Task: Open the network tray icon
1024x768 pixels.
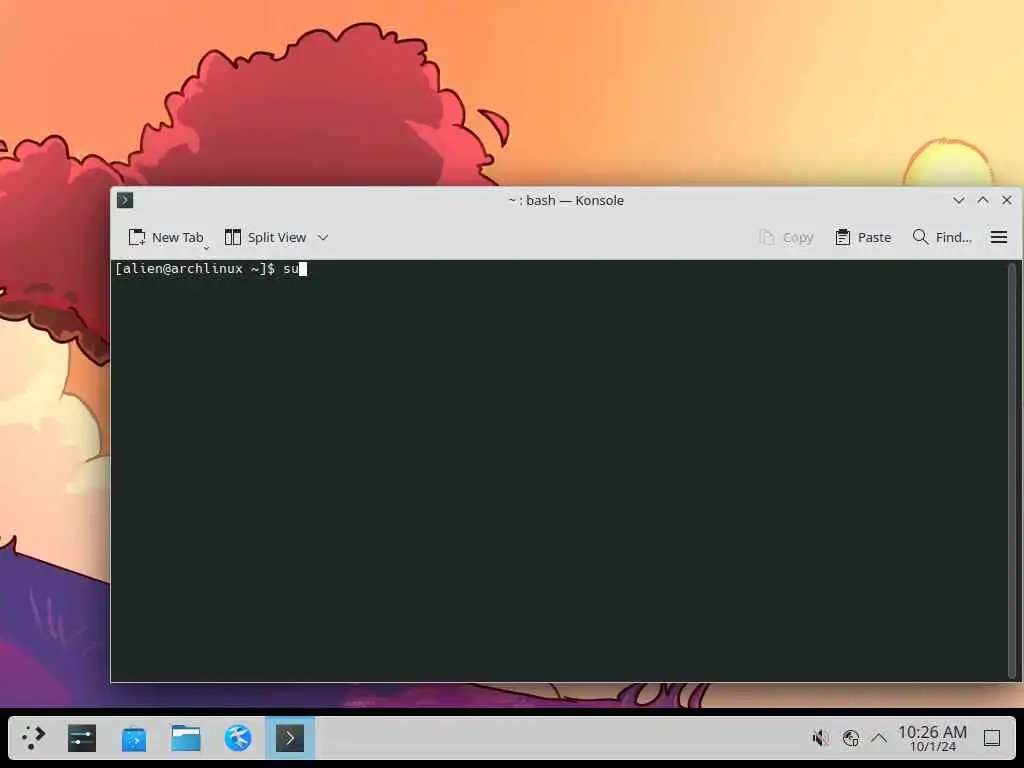Action: 850,738
